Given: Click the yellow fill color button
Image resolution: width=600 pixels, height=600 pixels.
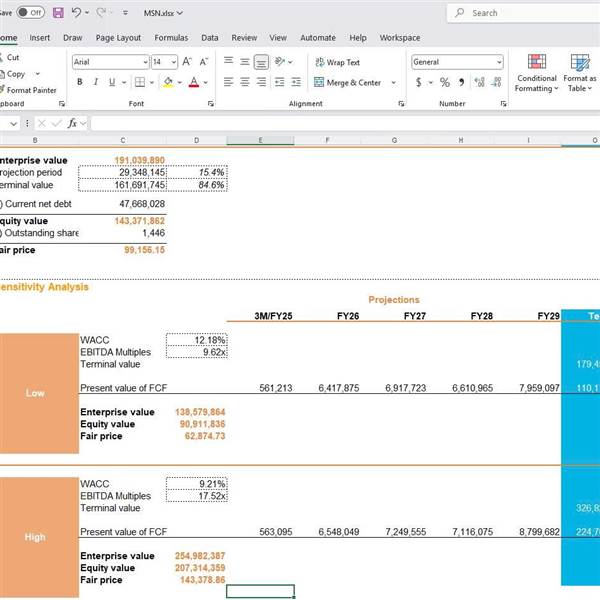Looking at the screenshot, I should tap(167, 82).
